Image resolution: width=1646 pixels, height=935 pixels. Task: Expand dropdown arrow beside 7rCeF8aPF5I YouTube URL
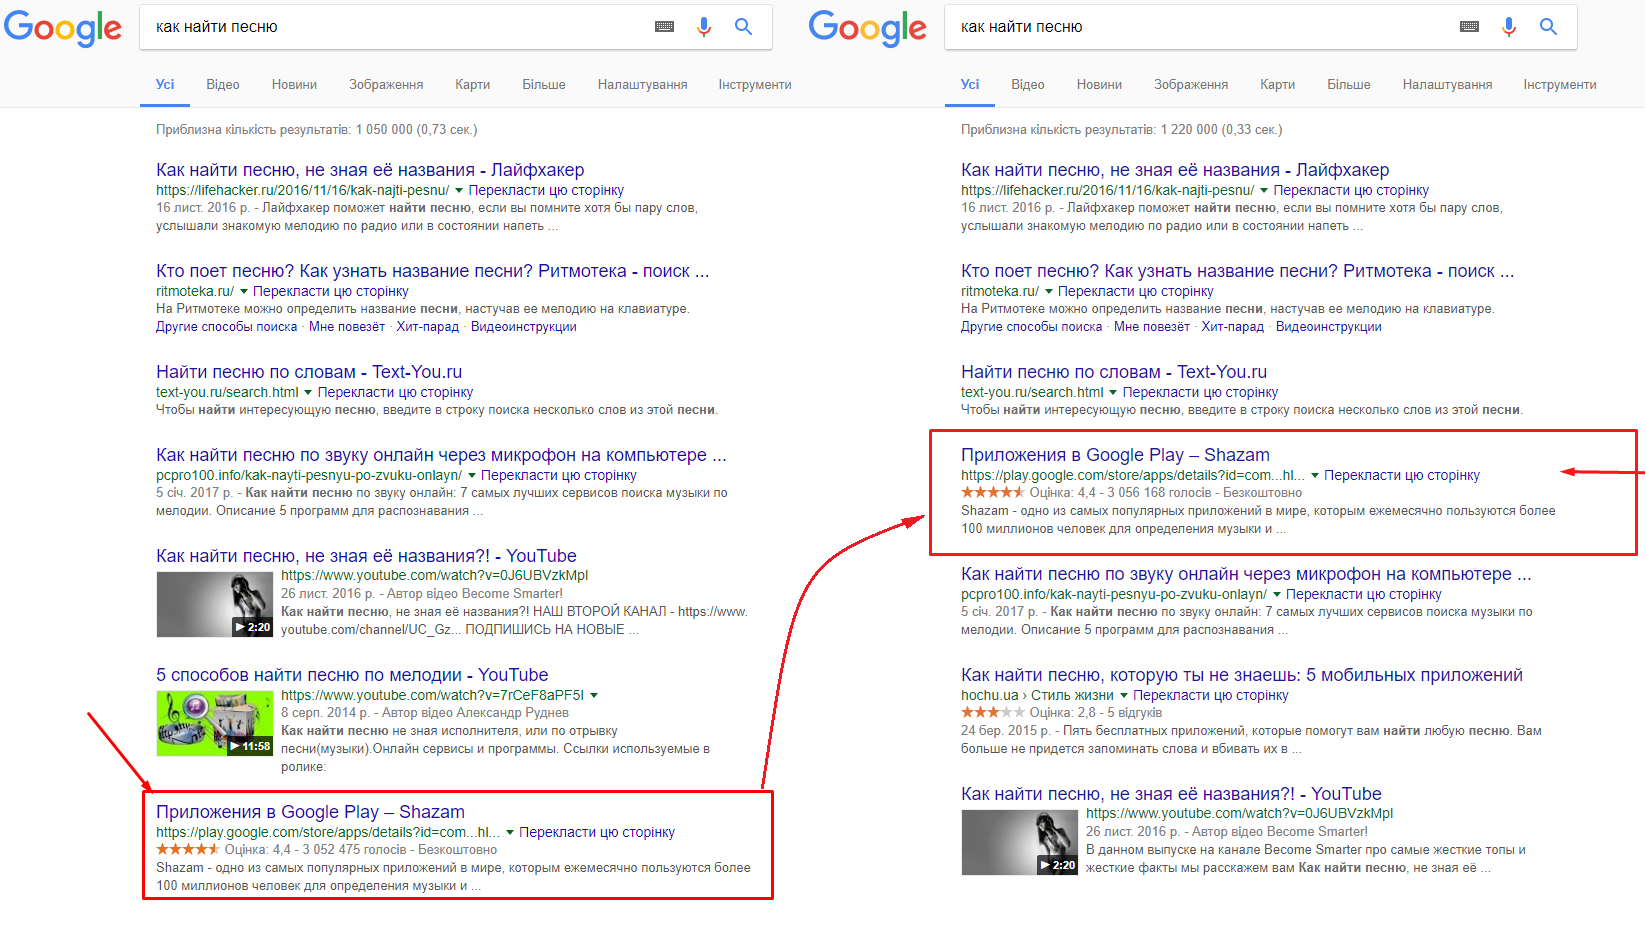pos(594,695)
